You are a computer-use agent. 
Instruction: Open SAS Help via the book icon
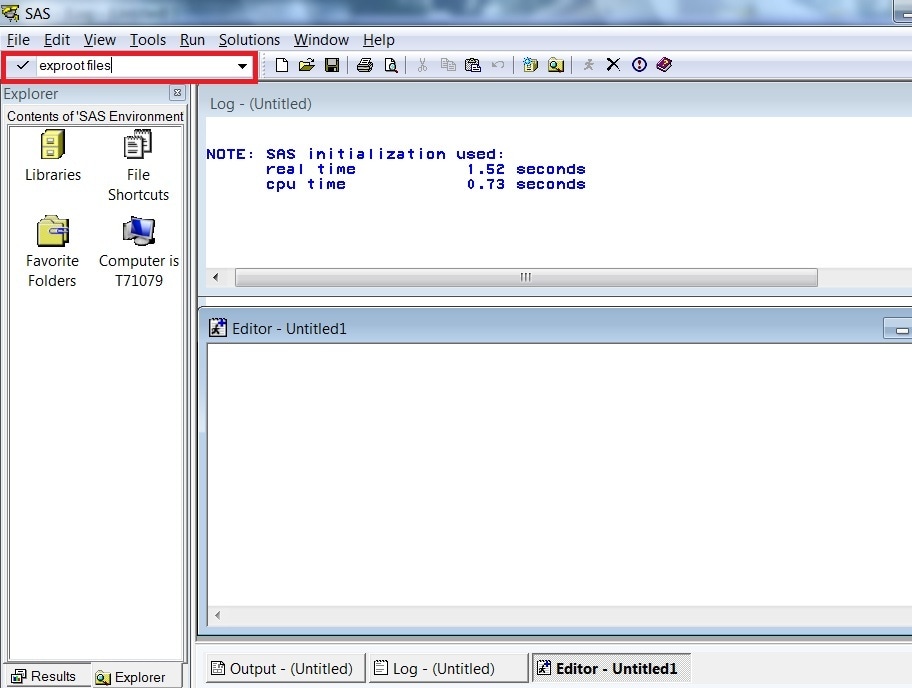664,64
